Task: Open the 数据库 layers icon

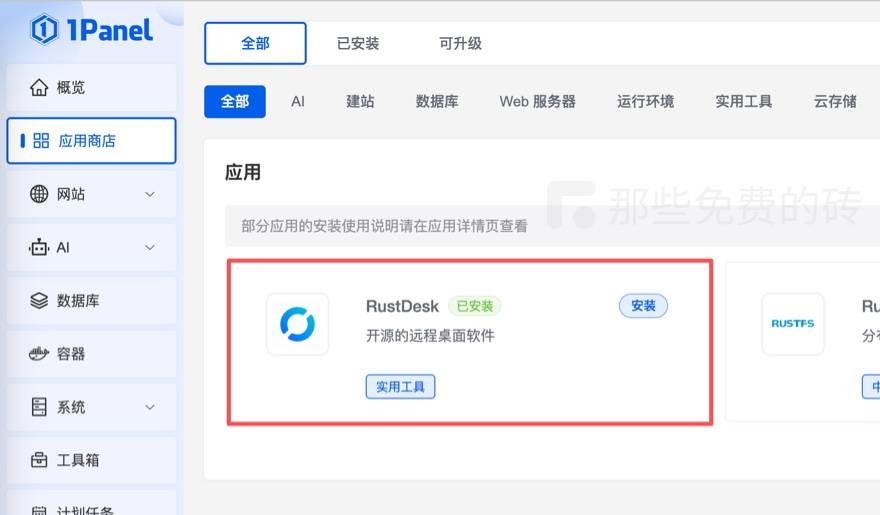Action: [x=39, y=300]
